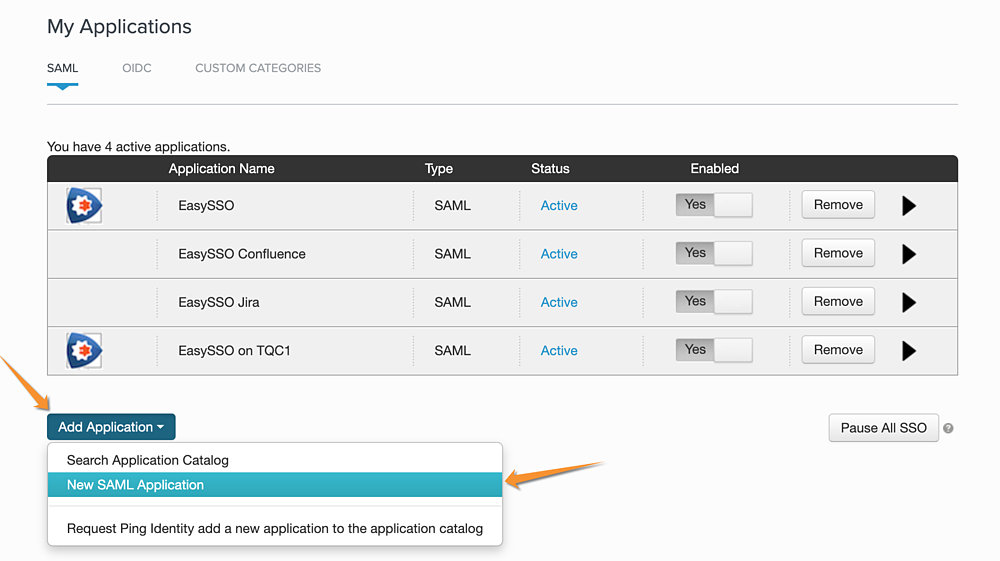Select New SAML Application menu entry

click(275, 484)
